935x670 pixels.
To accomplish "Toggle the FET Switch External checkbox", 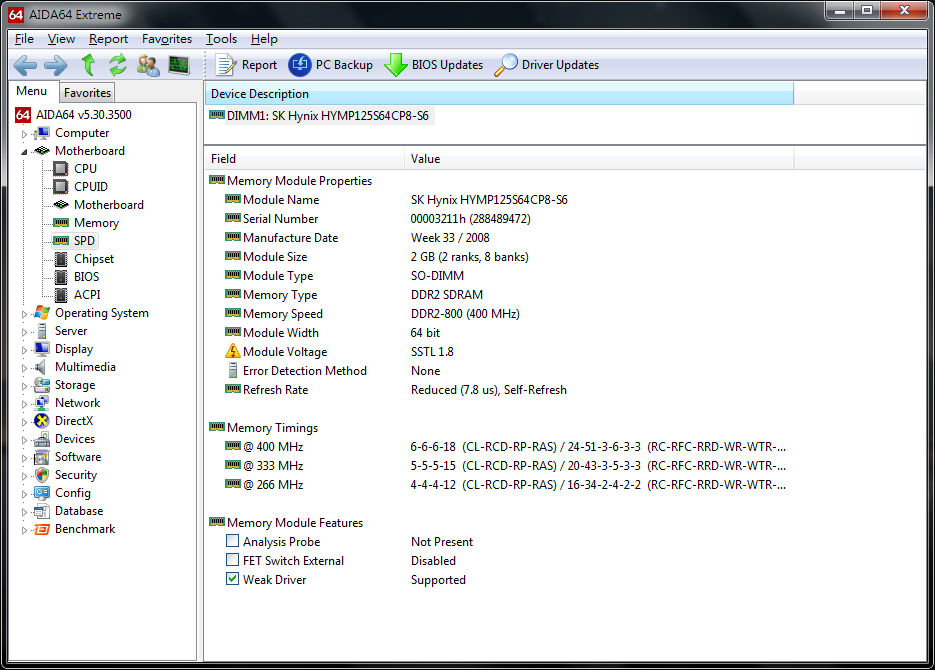I will point(233,560).
